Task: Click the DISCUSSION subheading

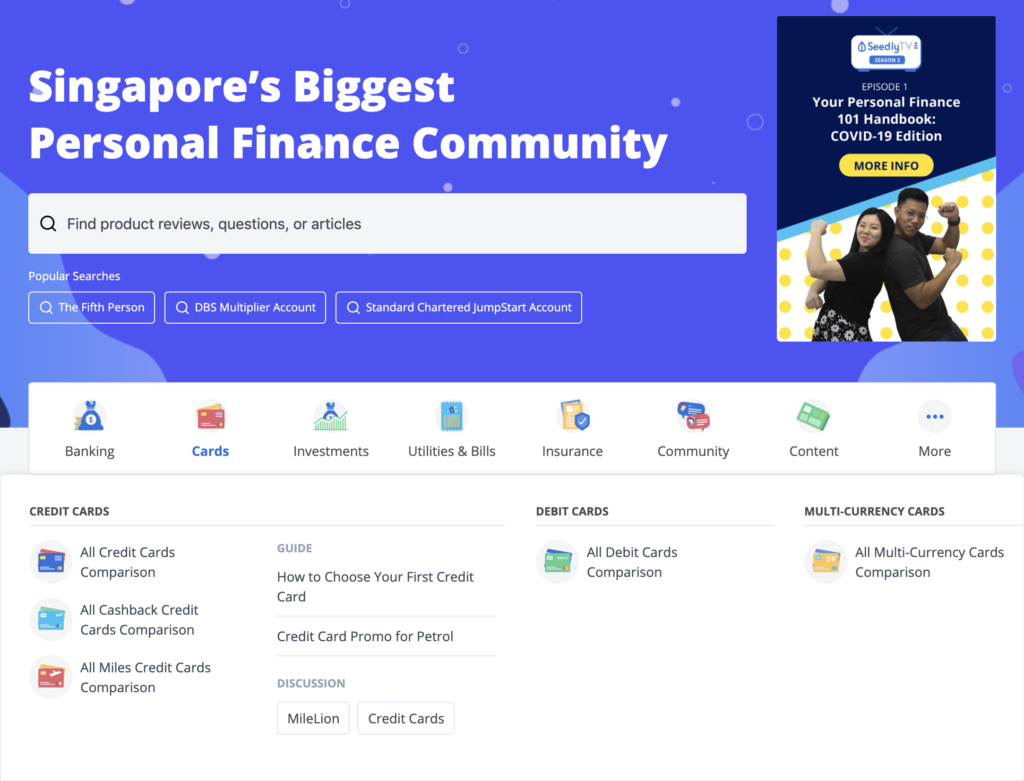Action: (311, 684)
